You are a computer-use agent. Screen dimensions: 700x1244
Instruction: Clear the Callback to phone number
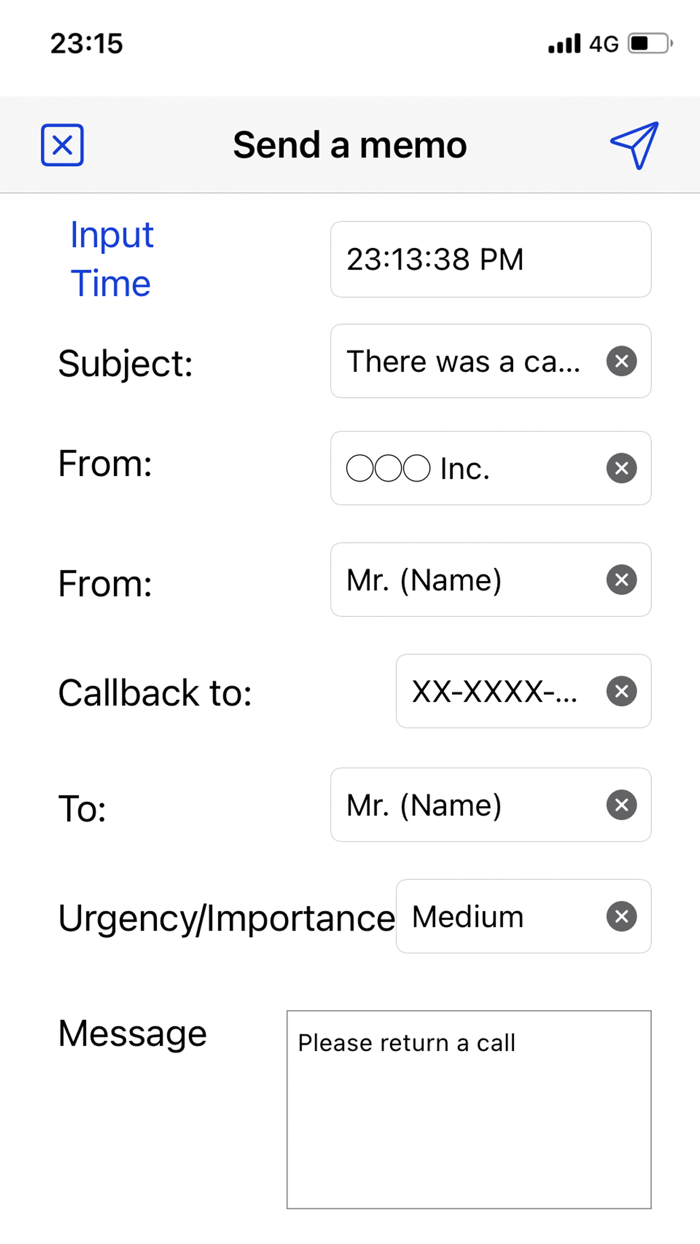point(621,691)
